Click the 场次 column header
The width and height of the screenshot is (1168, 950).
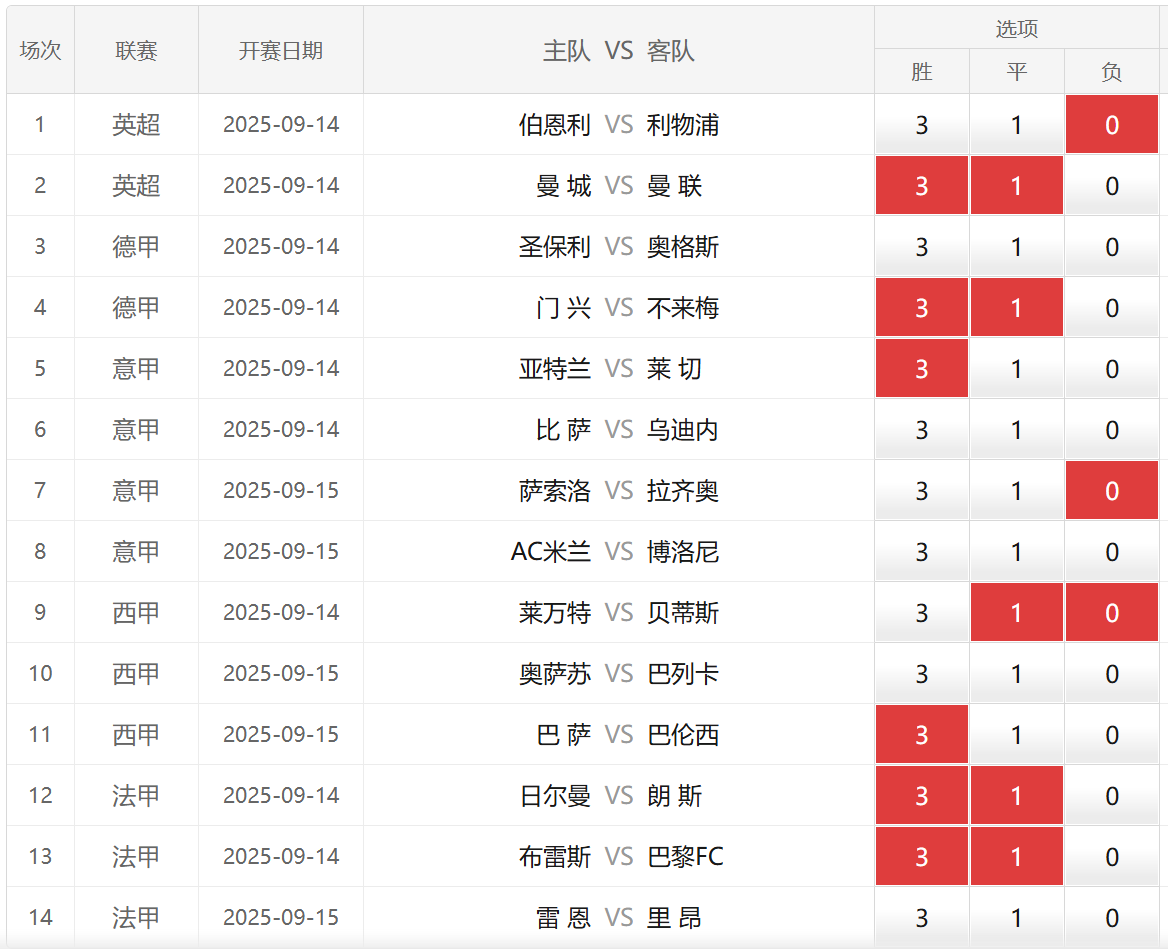(x=40, y=51)
